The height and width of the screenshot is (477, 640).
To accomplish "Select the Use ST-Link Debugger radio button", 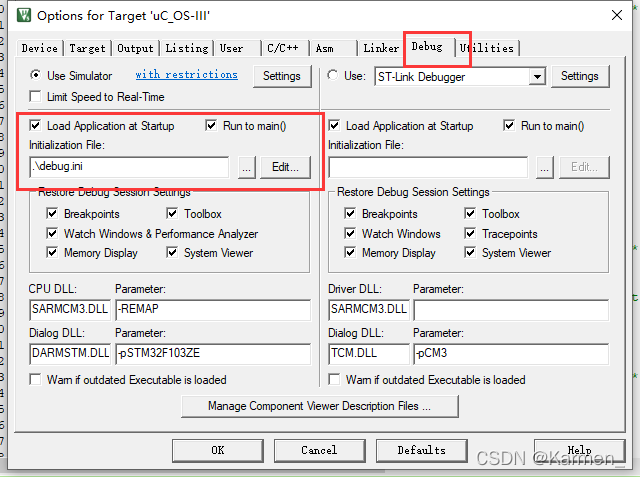I will coord(333,75).
